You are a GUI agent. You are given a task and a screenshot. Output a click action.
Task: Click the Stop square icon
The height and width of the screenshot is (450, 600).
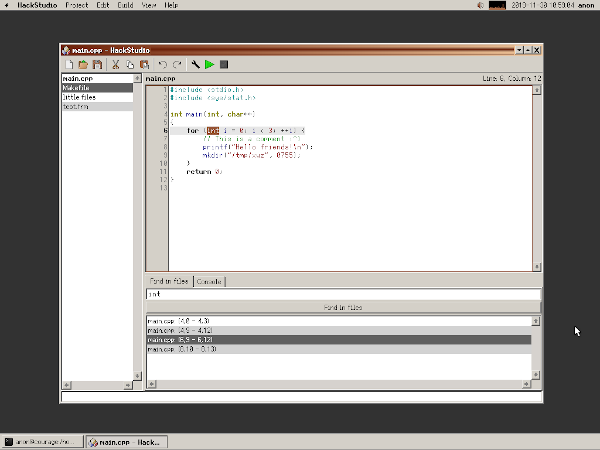(224, 65)
